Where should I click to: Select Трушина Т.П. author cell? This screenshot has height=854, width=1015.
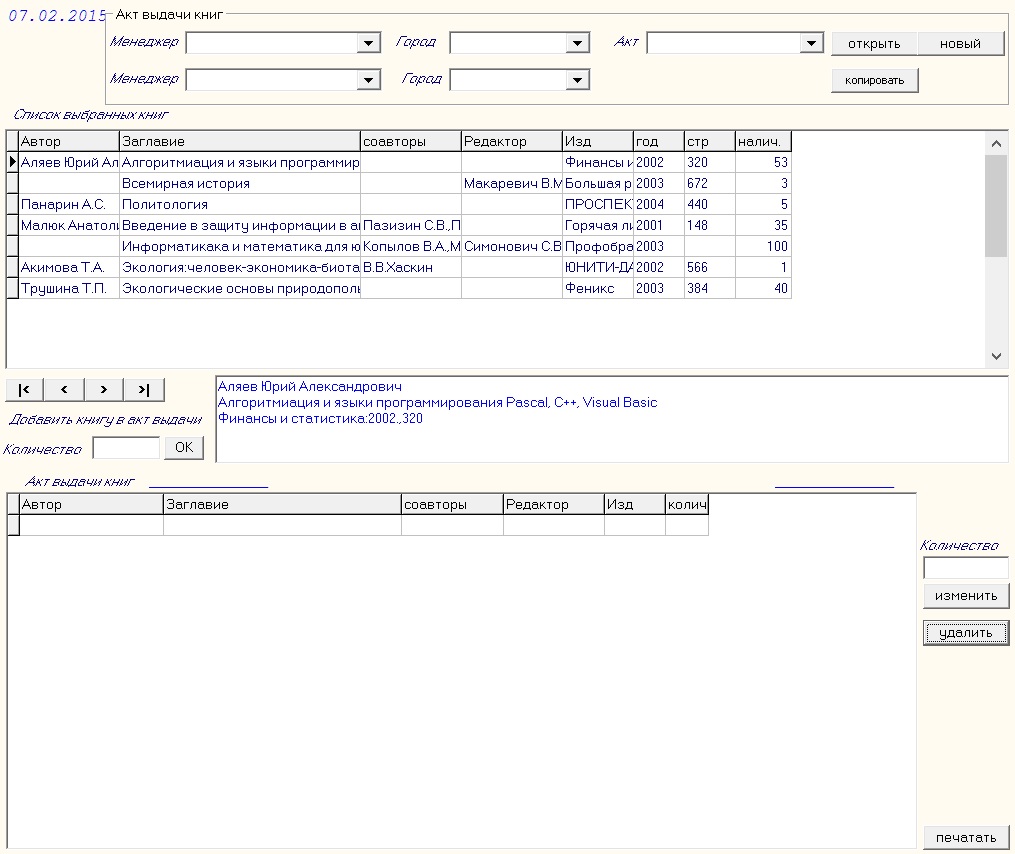point(69,288)
